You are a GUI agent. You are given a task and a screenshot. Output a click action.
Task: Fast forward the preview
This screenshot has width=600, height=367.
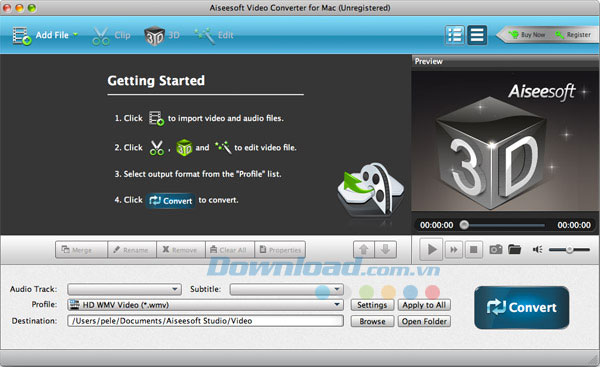[454, 250]
